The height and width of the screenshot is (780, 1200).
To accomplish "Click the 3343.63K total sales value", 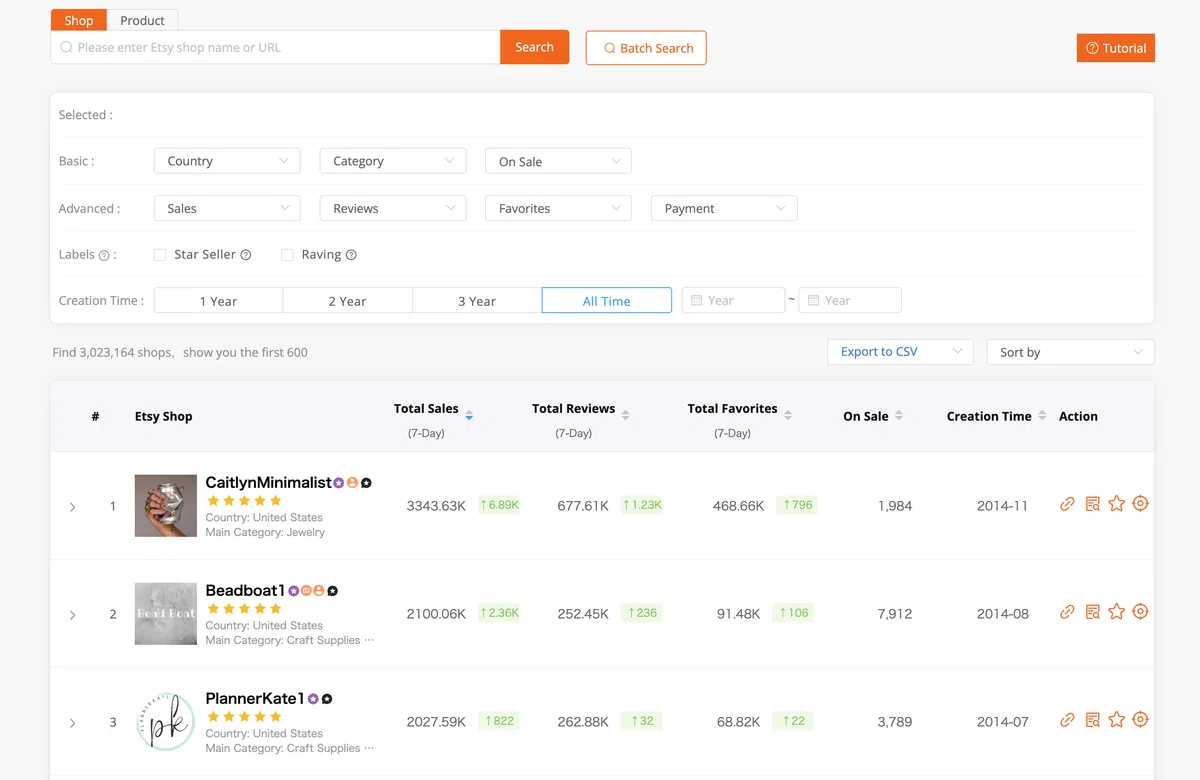I will 436,506.
